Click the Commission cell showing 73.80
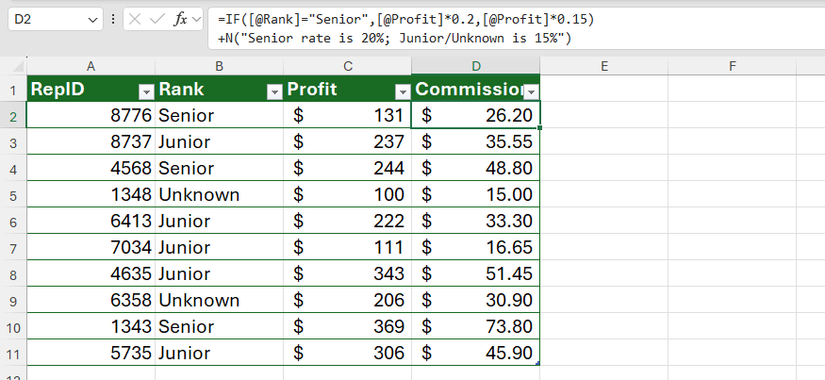825x380 pixels. (x=476, y=326)
